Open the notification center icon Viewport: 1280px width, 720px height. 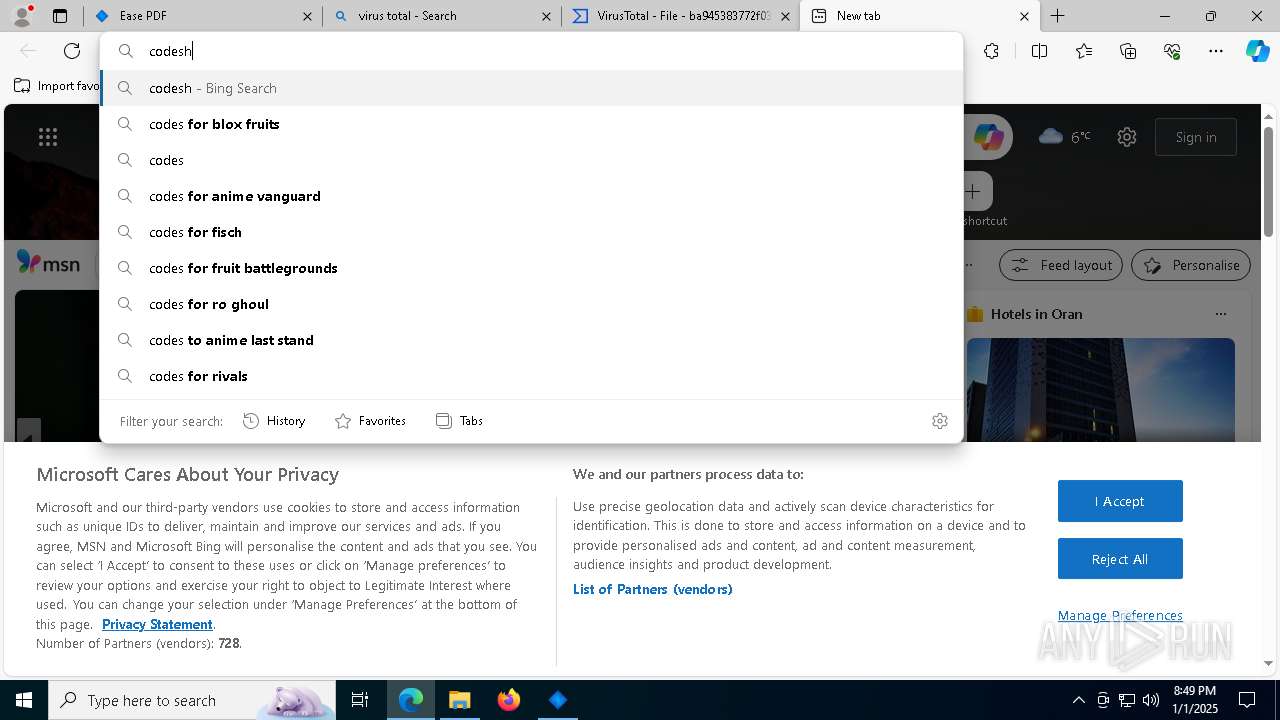pos(1247,700)
